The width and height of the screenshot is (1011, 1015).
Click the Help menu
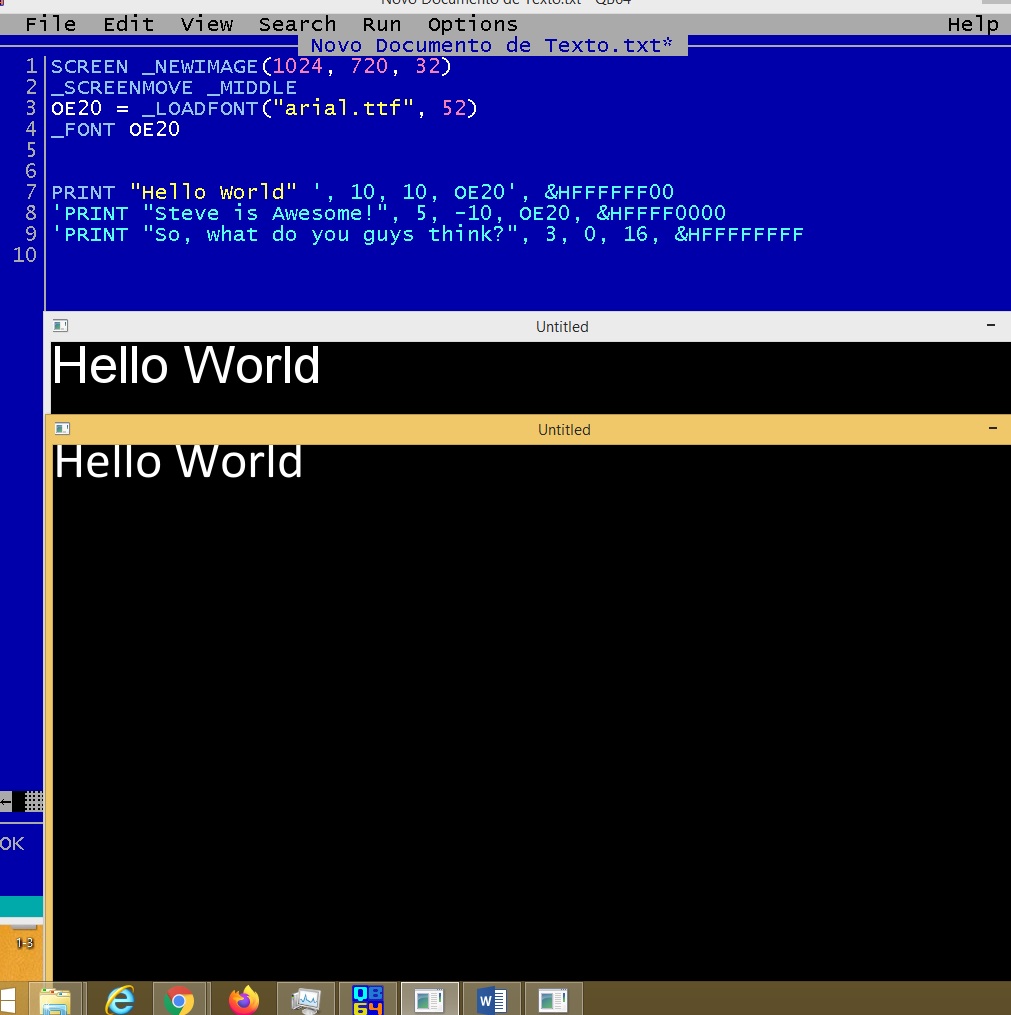972,24
